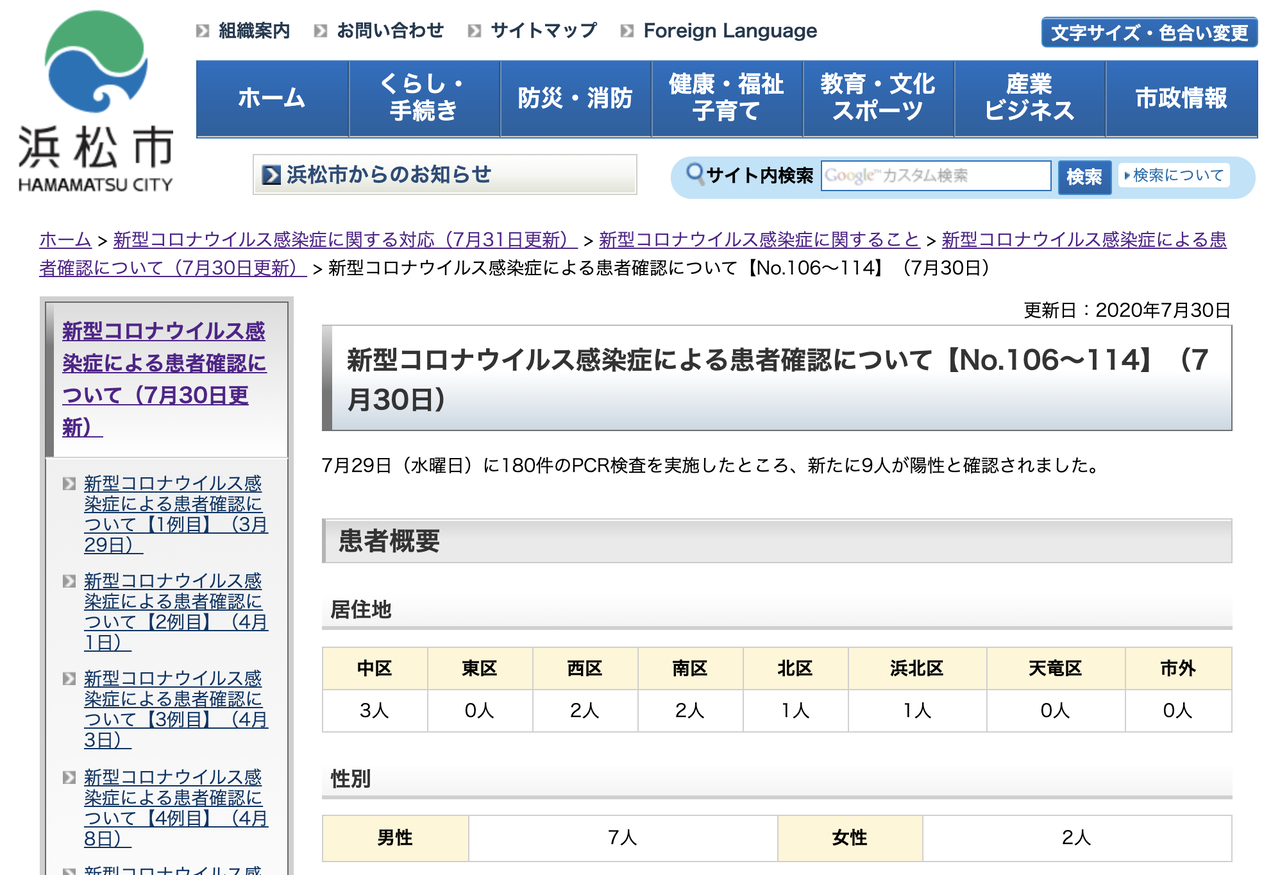The width and height of the screenshot is (1280, 875).
Task: Click the arrow bullet beside お問い合わせ
Action: (321, 31)
